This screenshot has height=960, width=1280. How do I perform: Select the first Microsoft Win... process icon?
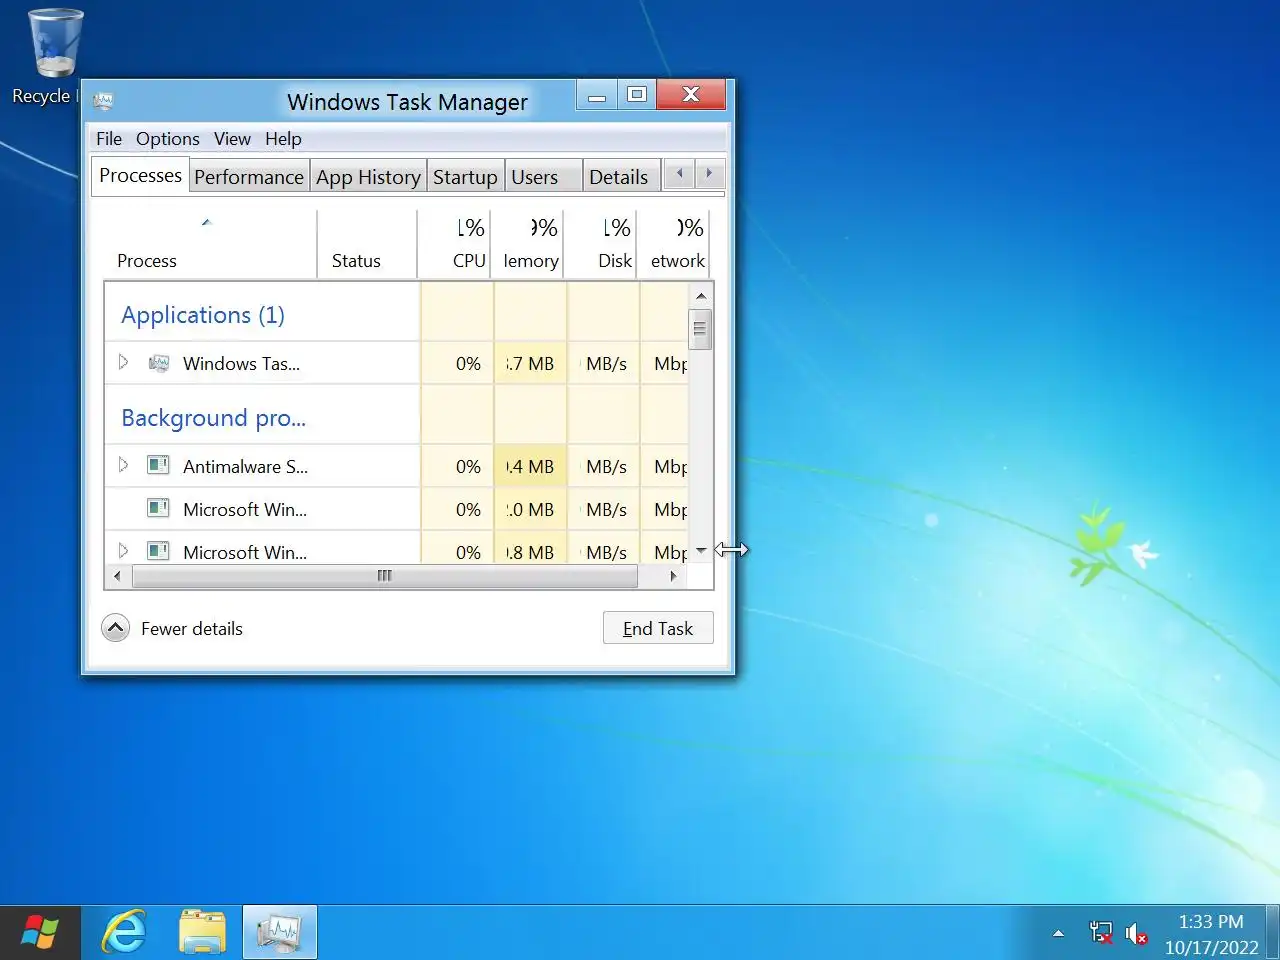click(x=158, y=508)
